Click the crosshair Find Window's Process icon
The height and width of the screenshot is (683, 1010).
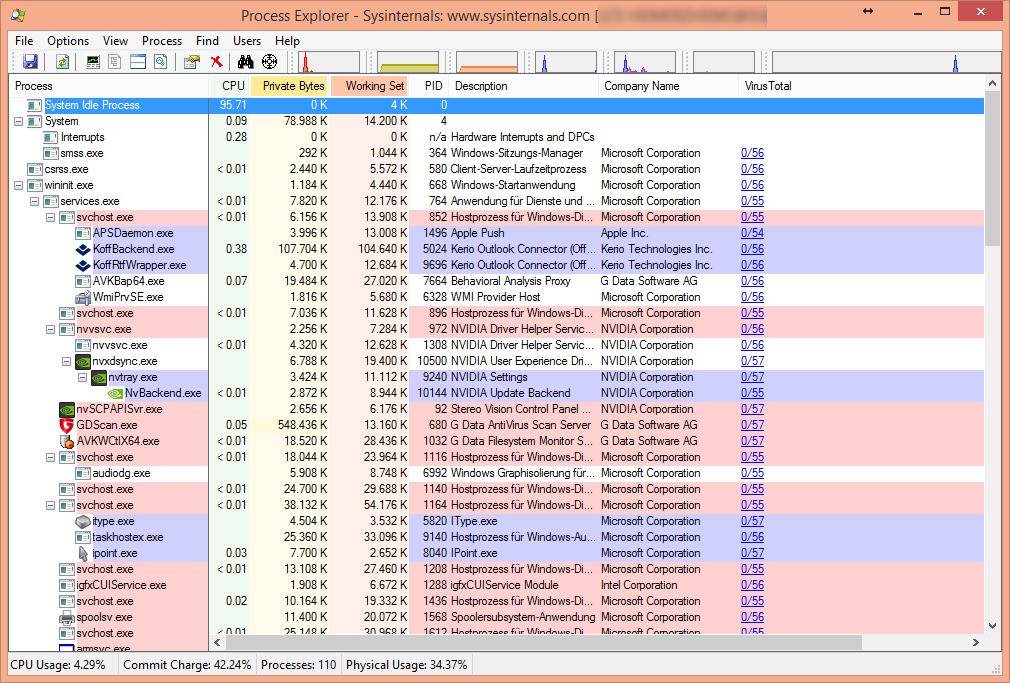(x=269, y=62)
